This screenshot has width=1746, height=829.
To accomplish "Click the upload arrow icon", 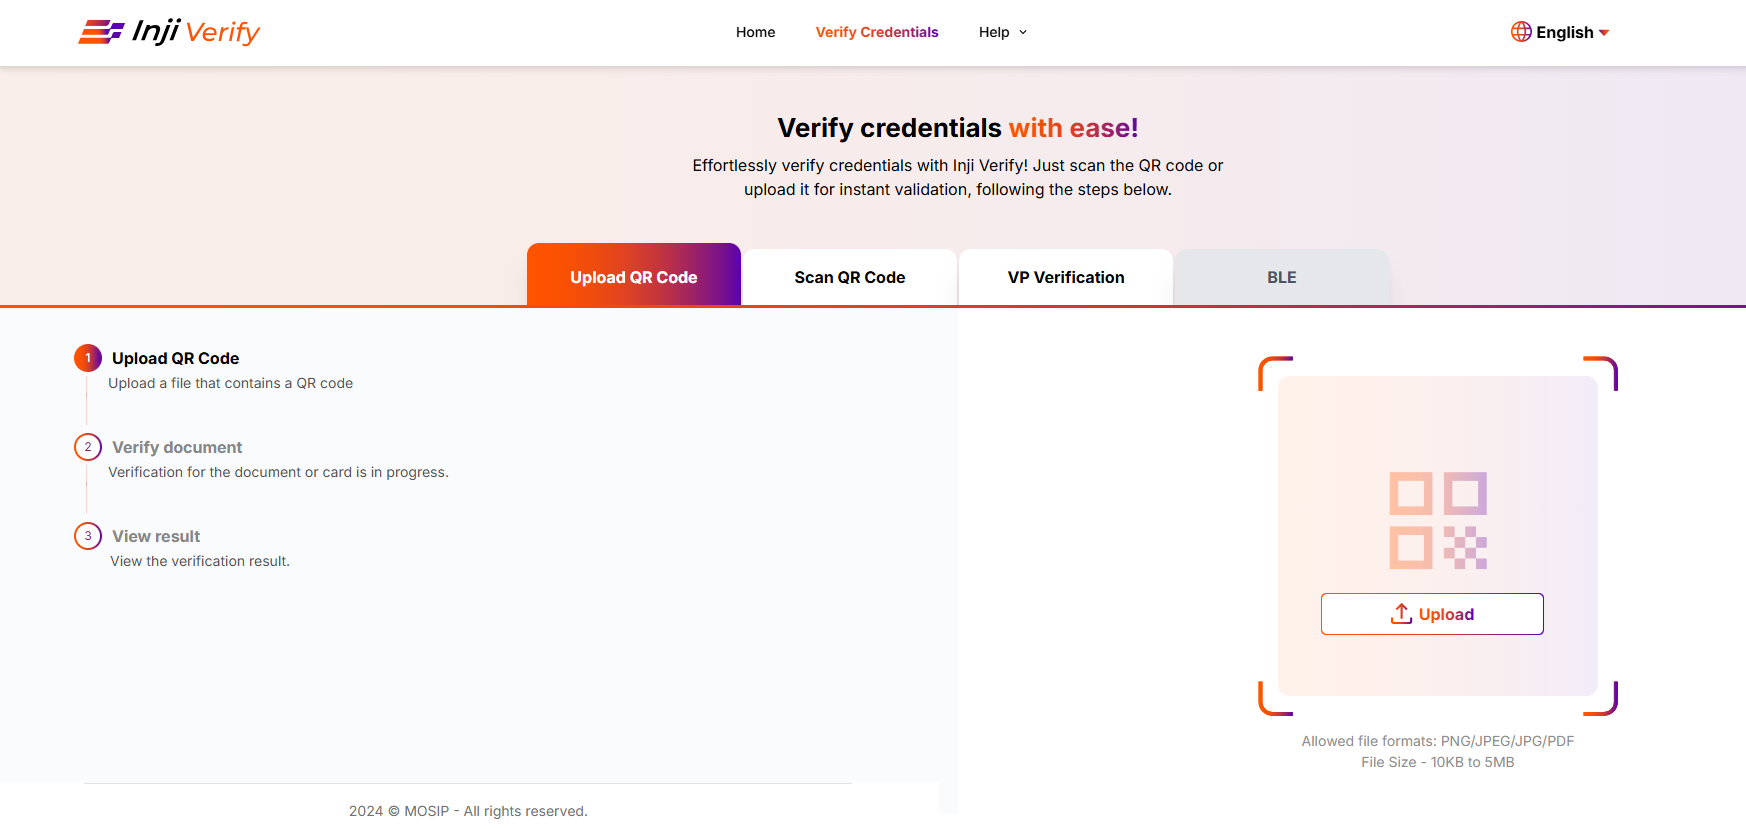I will pyautogui.click(x=1401, y=614).
